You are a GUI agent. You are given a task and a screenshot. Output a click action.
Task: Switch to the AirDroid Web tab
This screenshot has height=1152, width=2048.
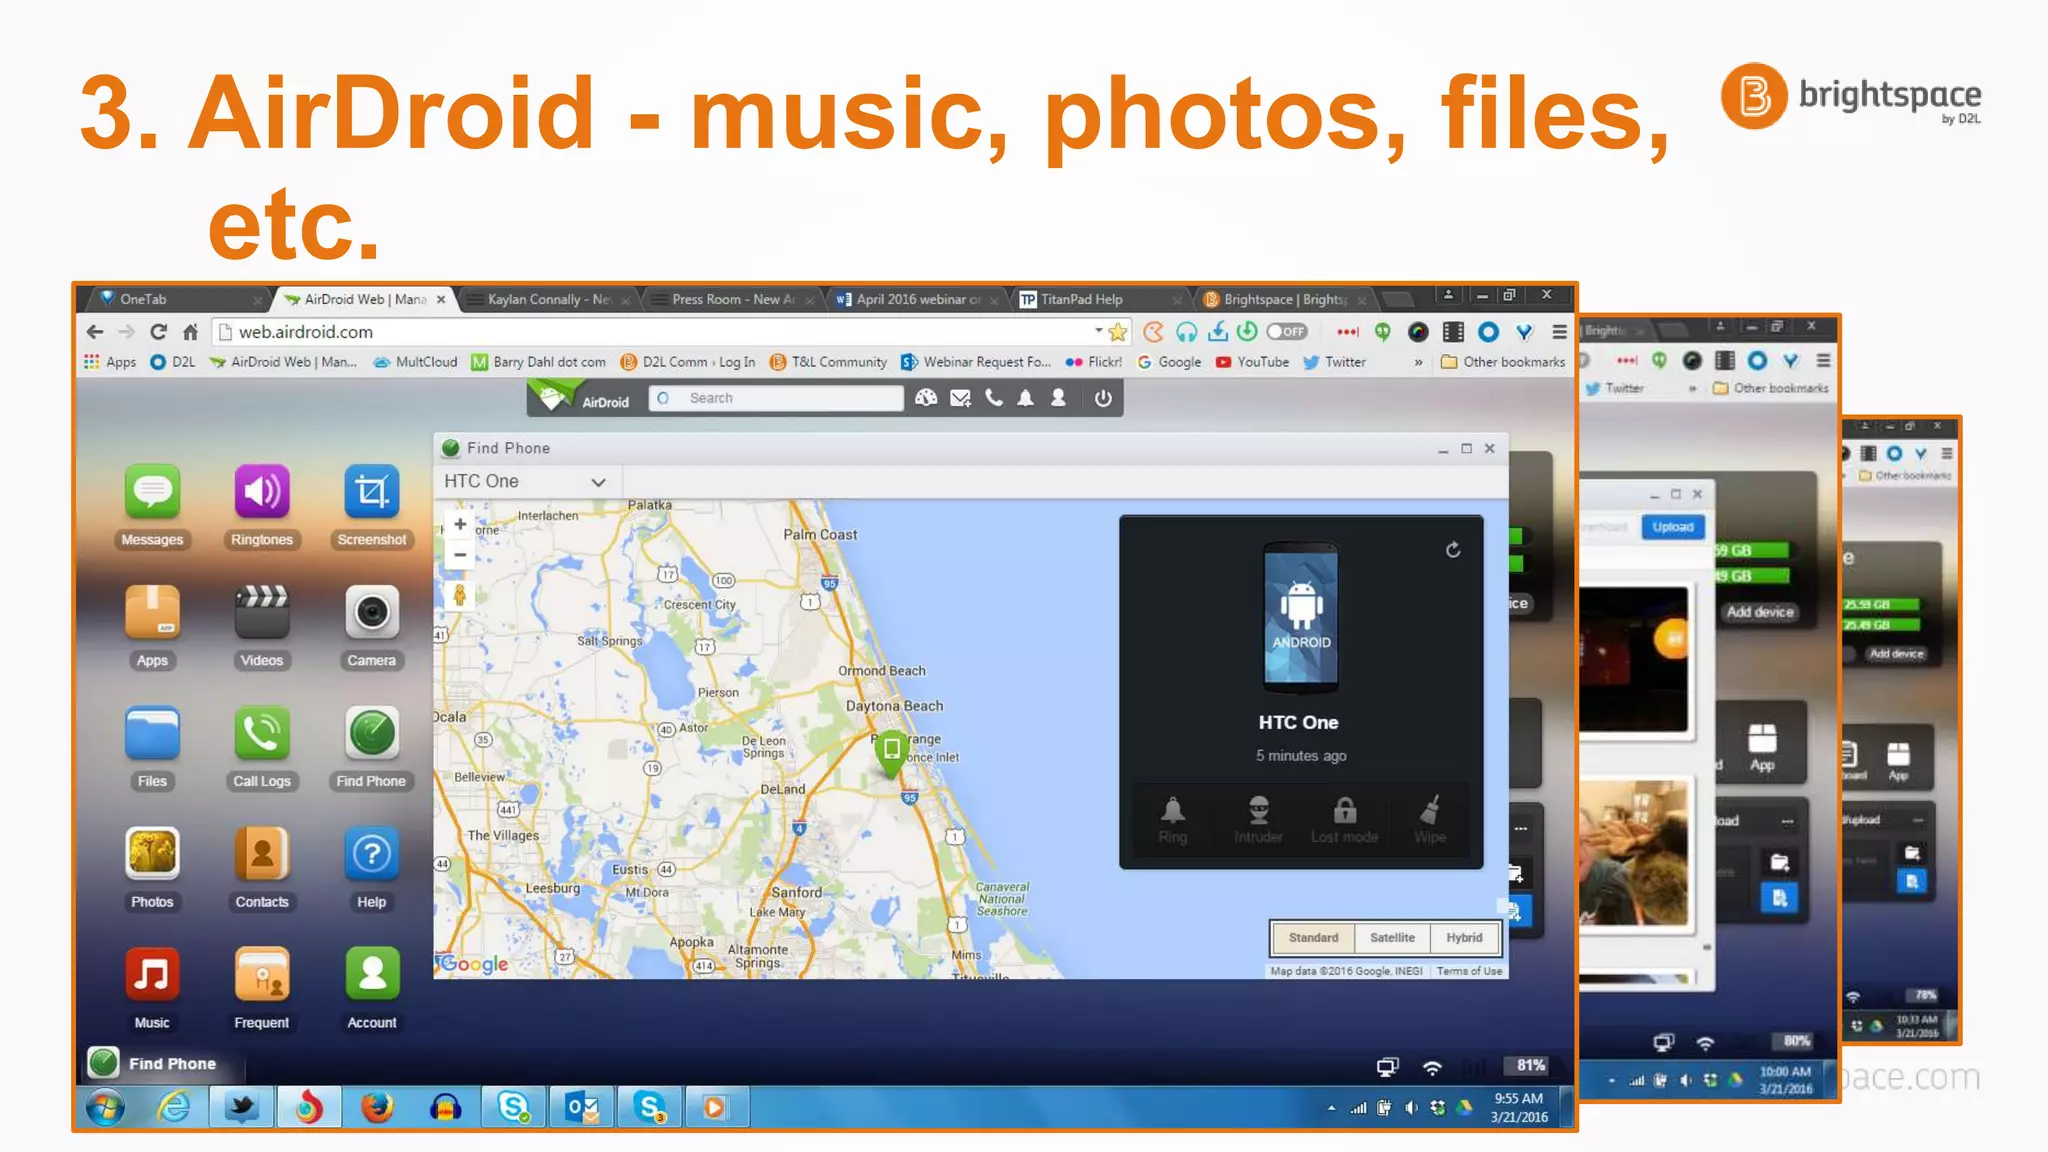tap(365, 299)
